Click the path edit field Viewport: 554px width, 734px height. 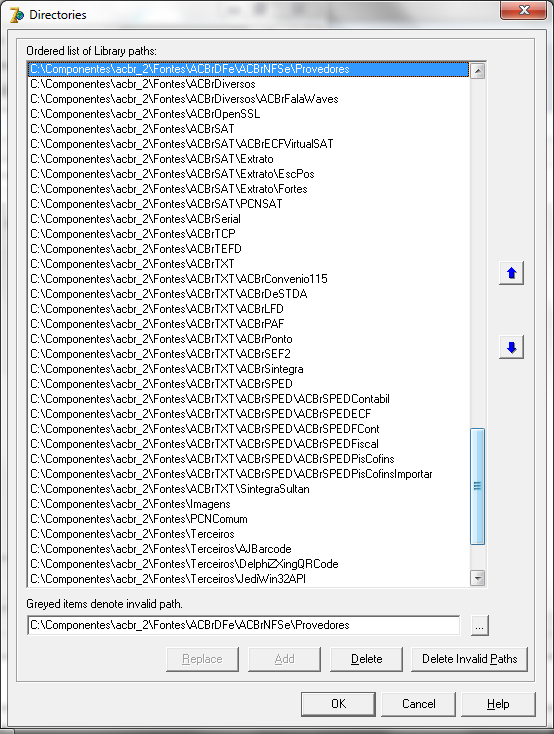tap(244, 625)
